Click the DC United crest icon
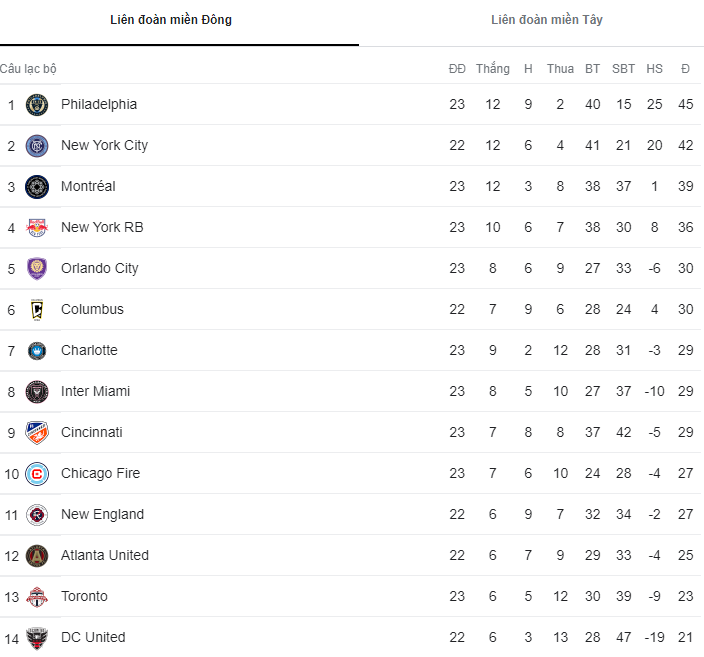The width and height of the screenshot is (704, 657). point(37,638)
